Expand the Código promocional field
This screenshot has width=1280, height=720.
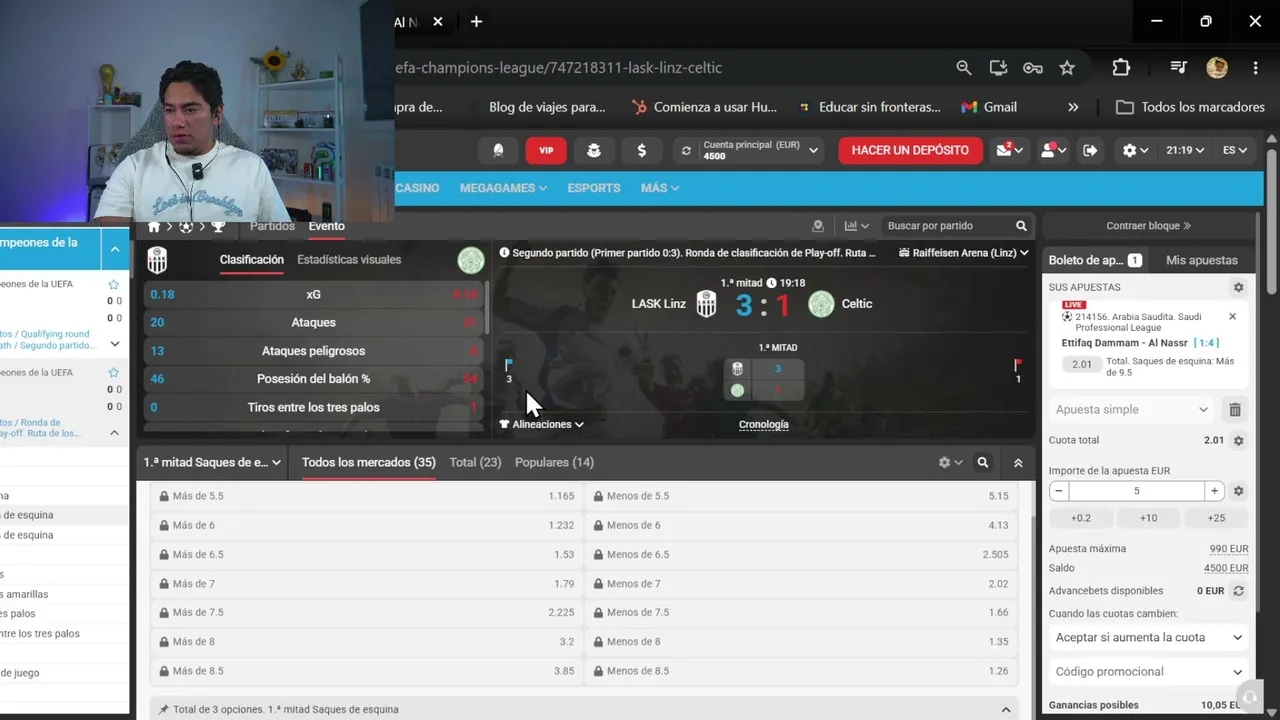(1148, 672)
